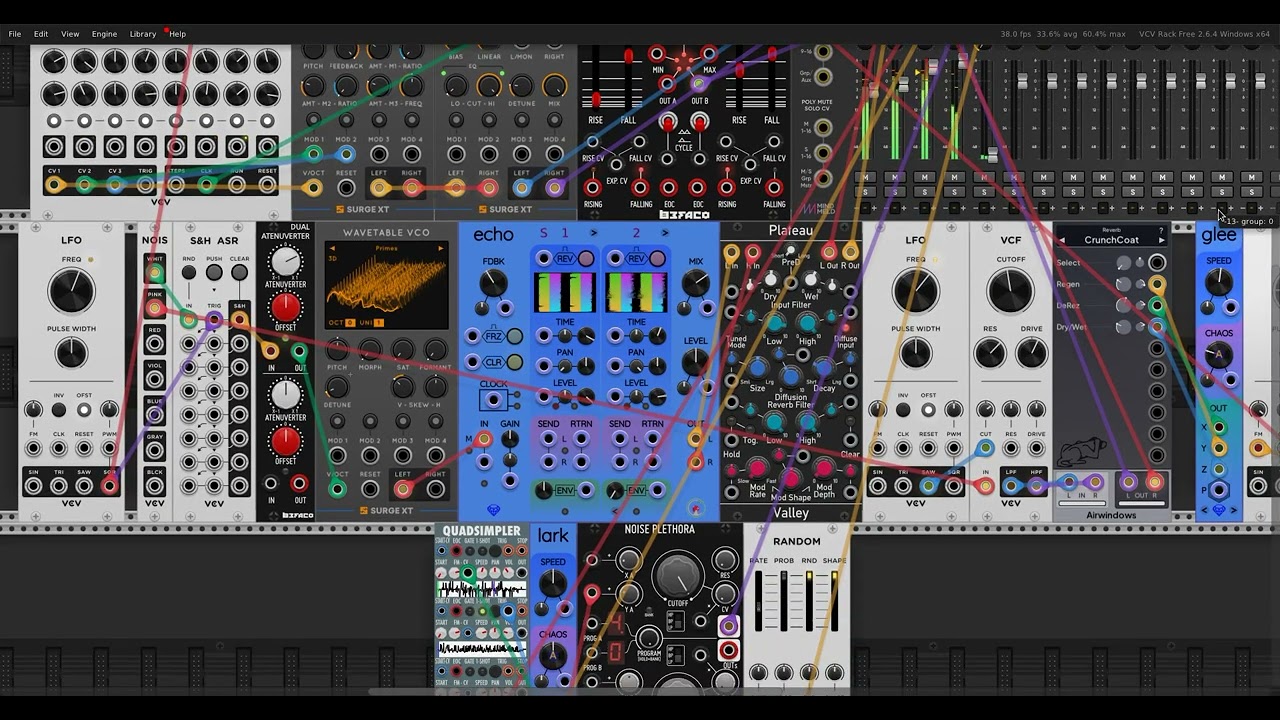Open the File menu
The width and height of the screenshot is (1280, 720).
point(15,34)
